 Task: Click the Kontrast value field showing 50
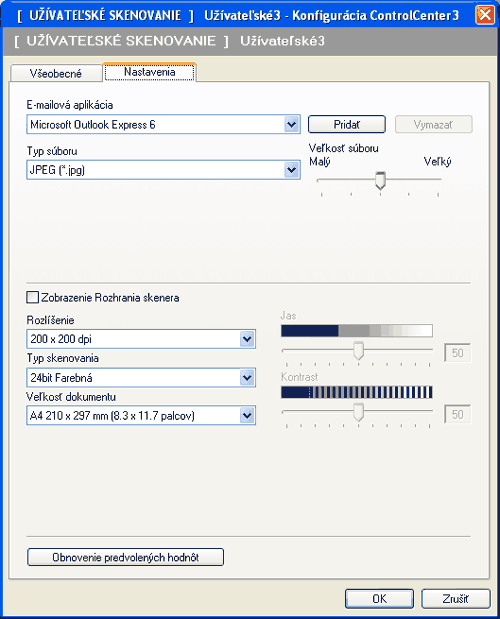457,414
